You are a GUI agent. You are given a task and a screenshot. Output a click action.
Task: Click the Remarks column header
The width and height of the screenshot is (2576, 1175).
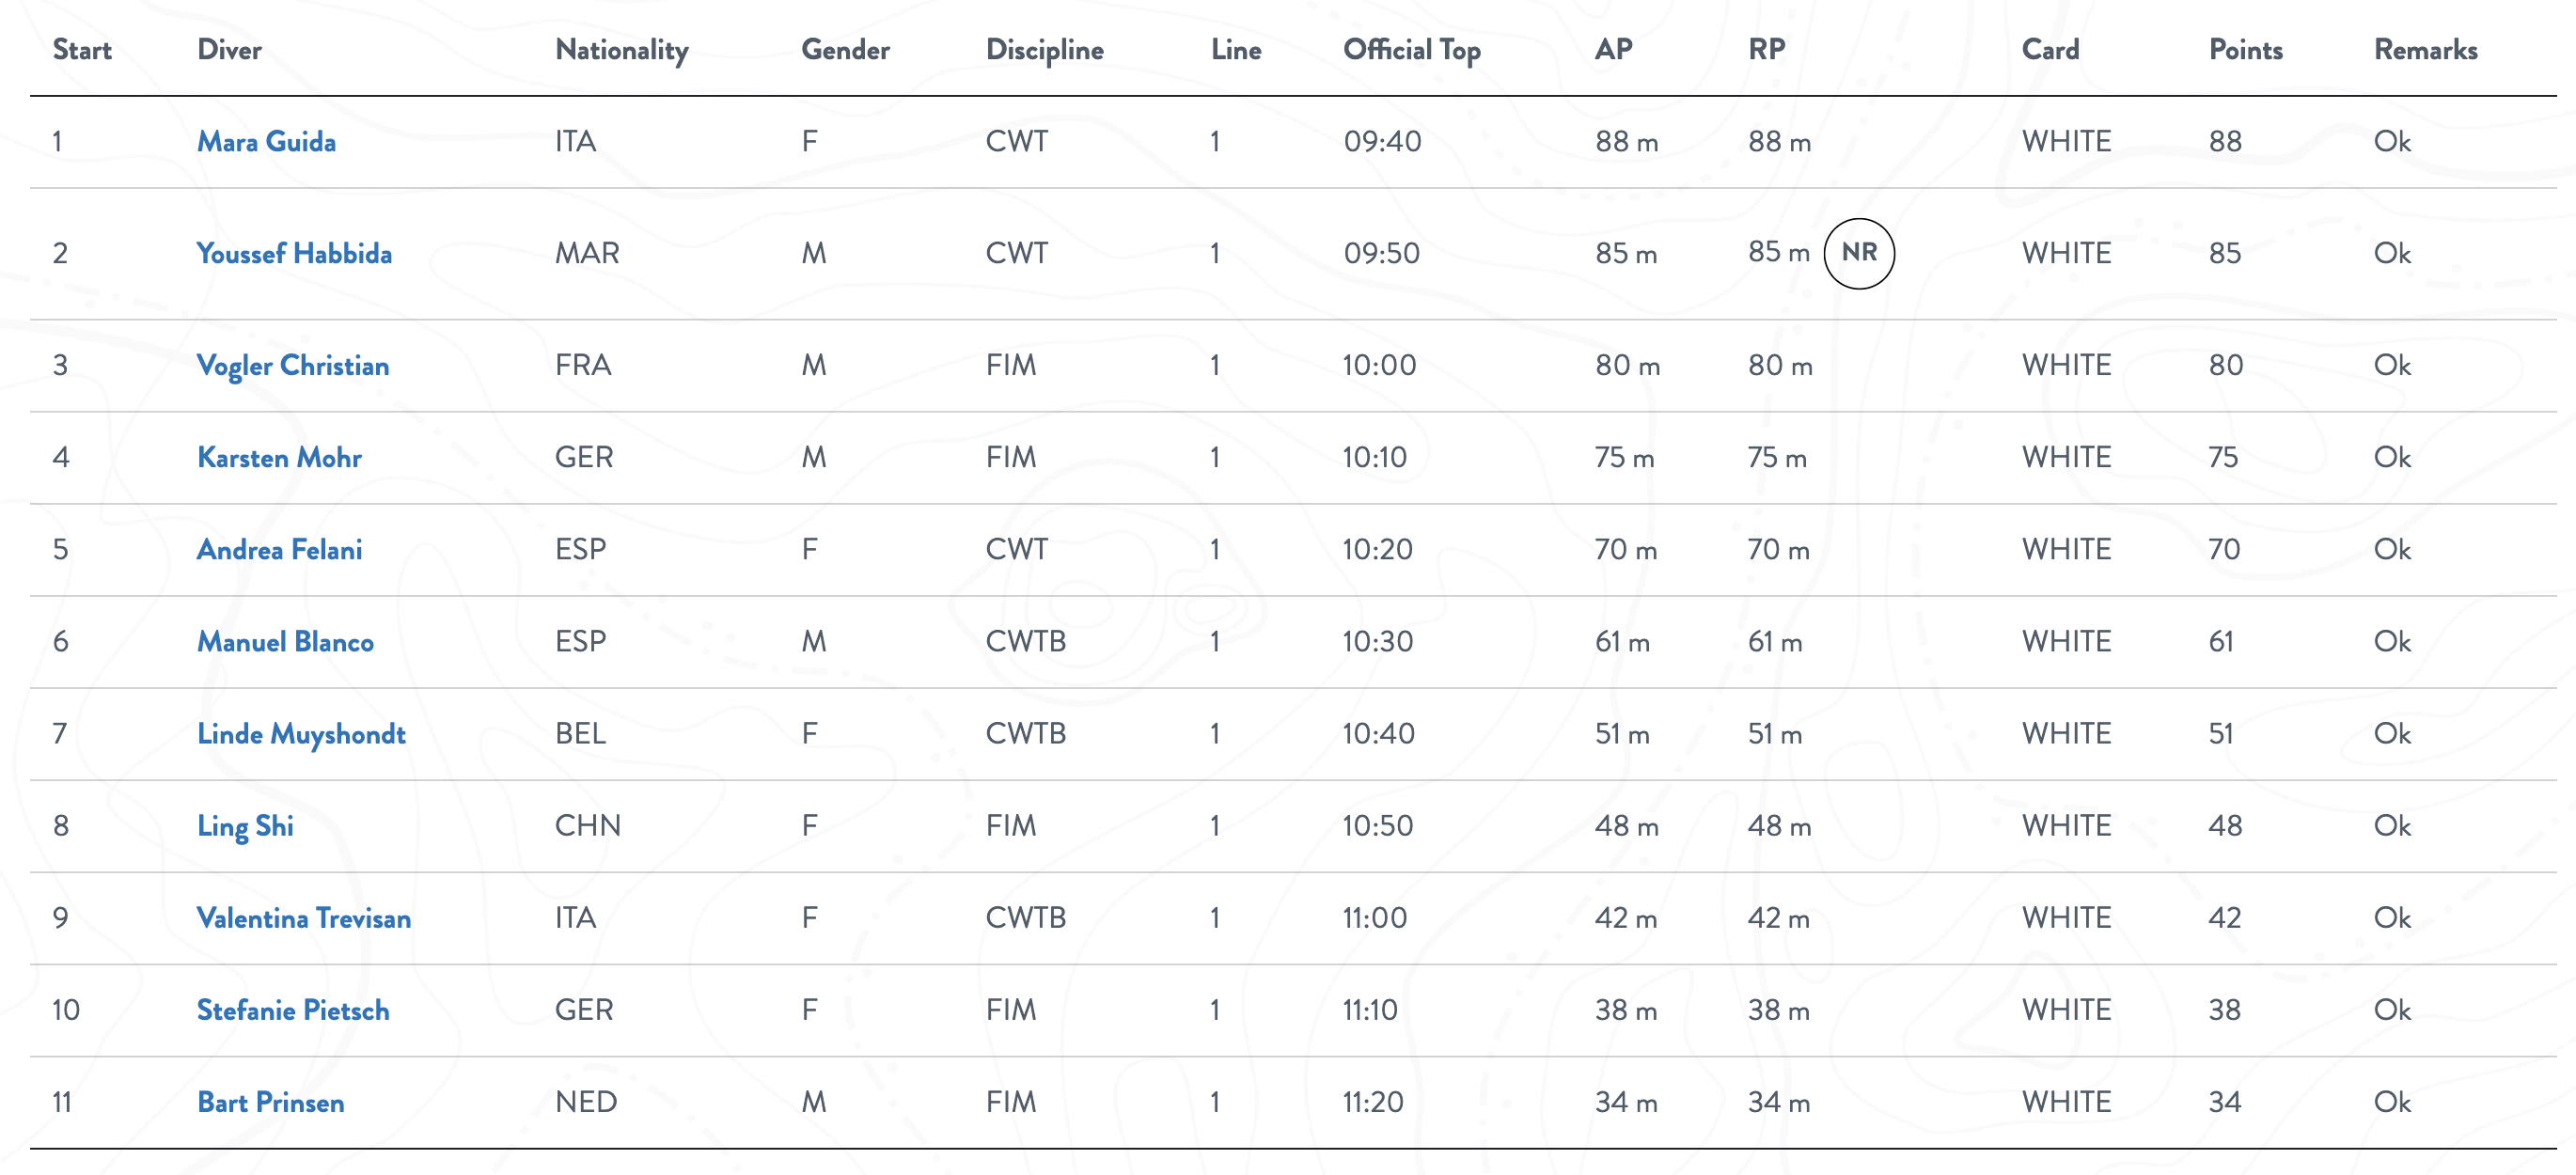2425,50
